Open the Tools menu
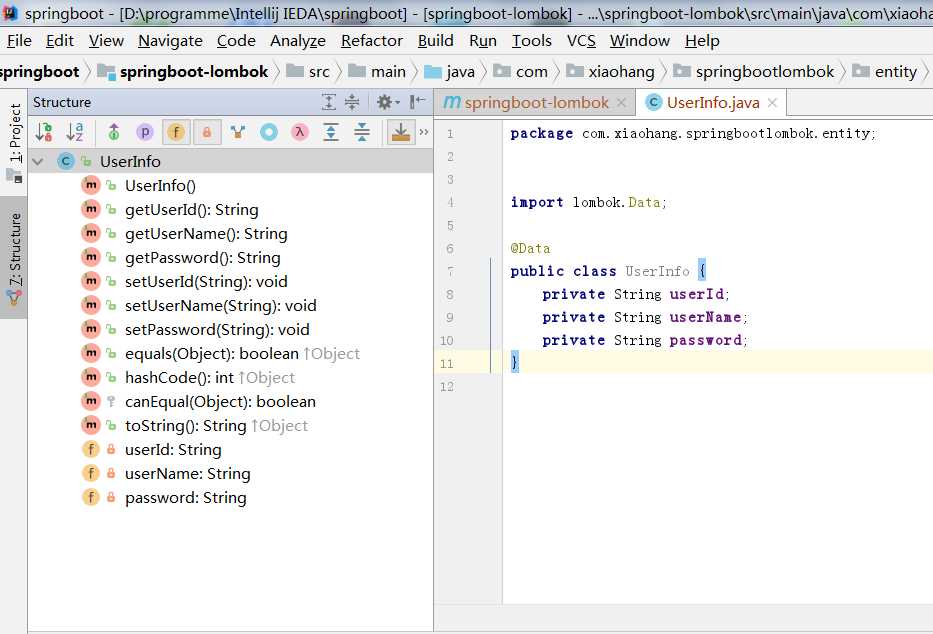This screenshot has width=933, height=634. coord(532,40)
